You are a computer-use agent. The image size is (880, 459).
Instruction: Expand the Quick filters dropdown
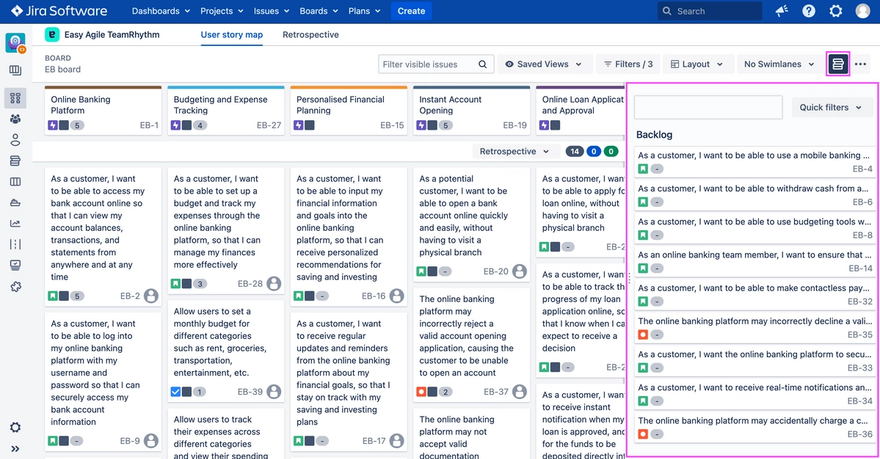coord(831,107)
